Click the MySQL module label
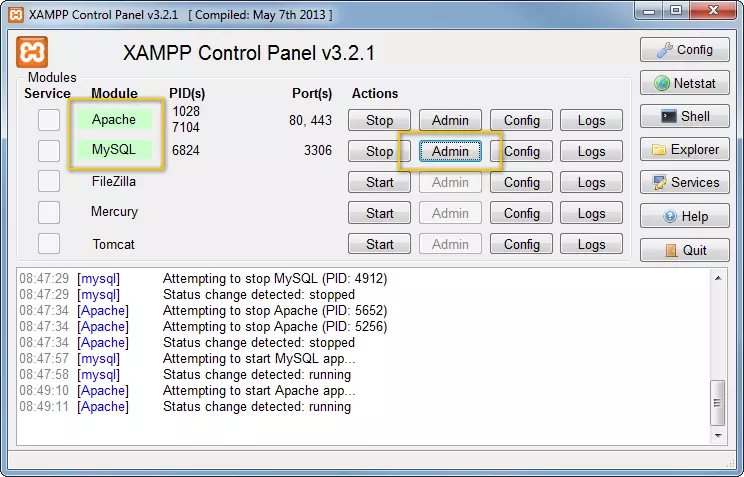The height and width of the screenshot is (477, 744). click(x=114, y=150)
